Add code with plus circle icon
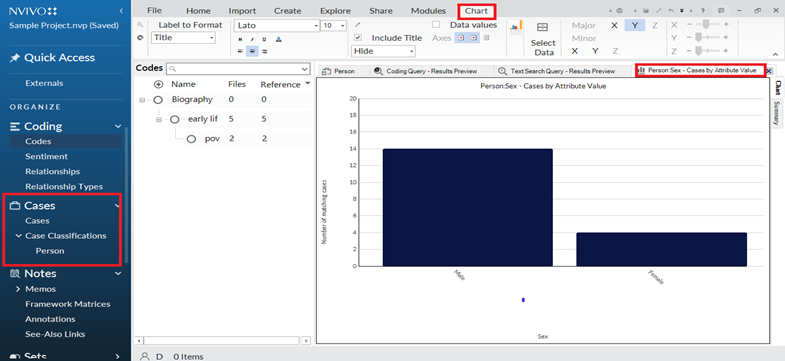785x361 pixels. [x=159, y=85]
